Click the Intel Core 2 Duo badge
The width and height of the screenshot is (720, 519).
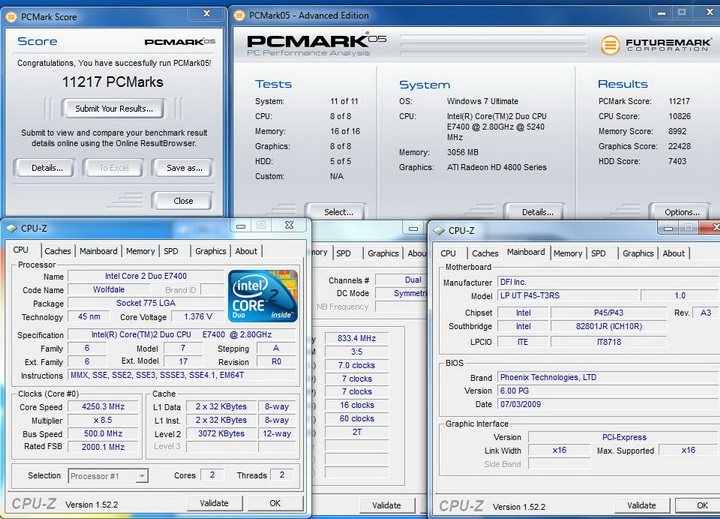263,296
